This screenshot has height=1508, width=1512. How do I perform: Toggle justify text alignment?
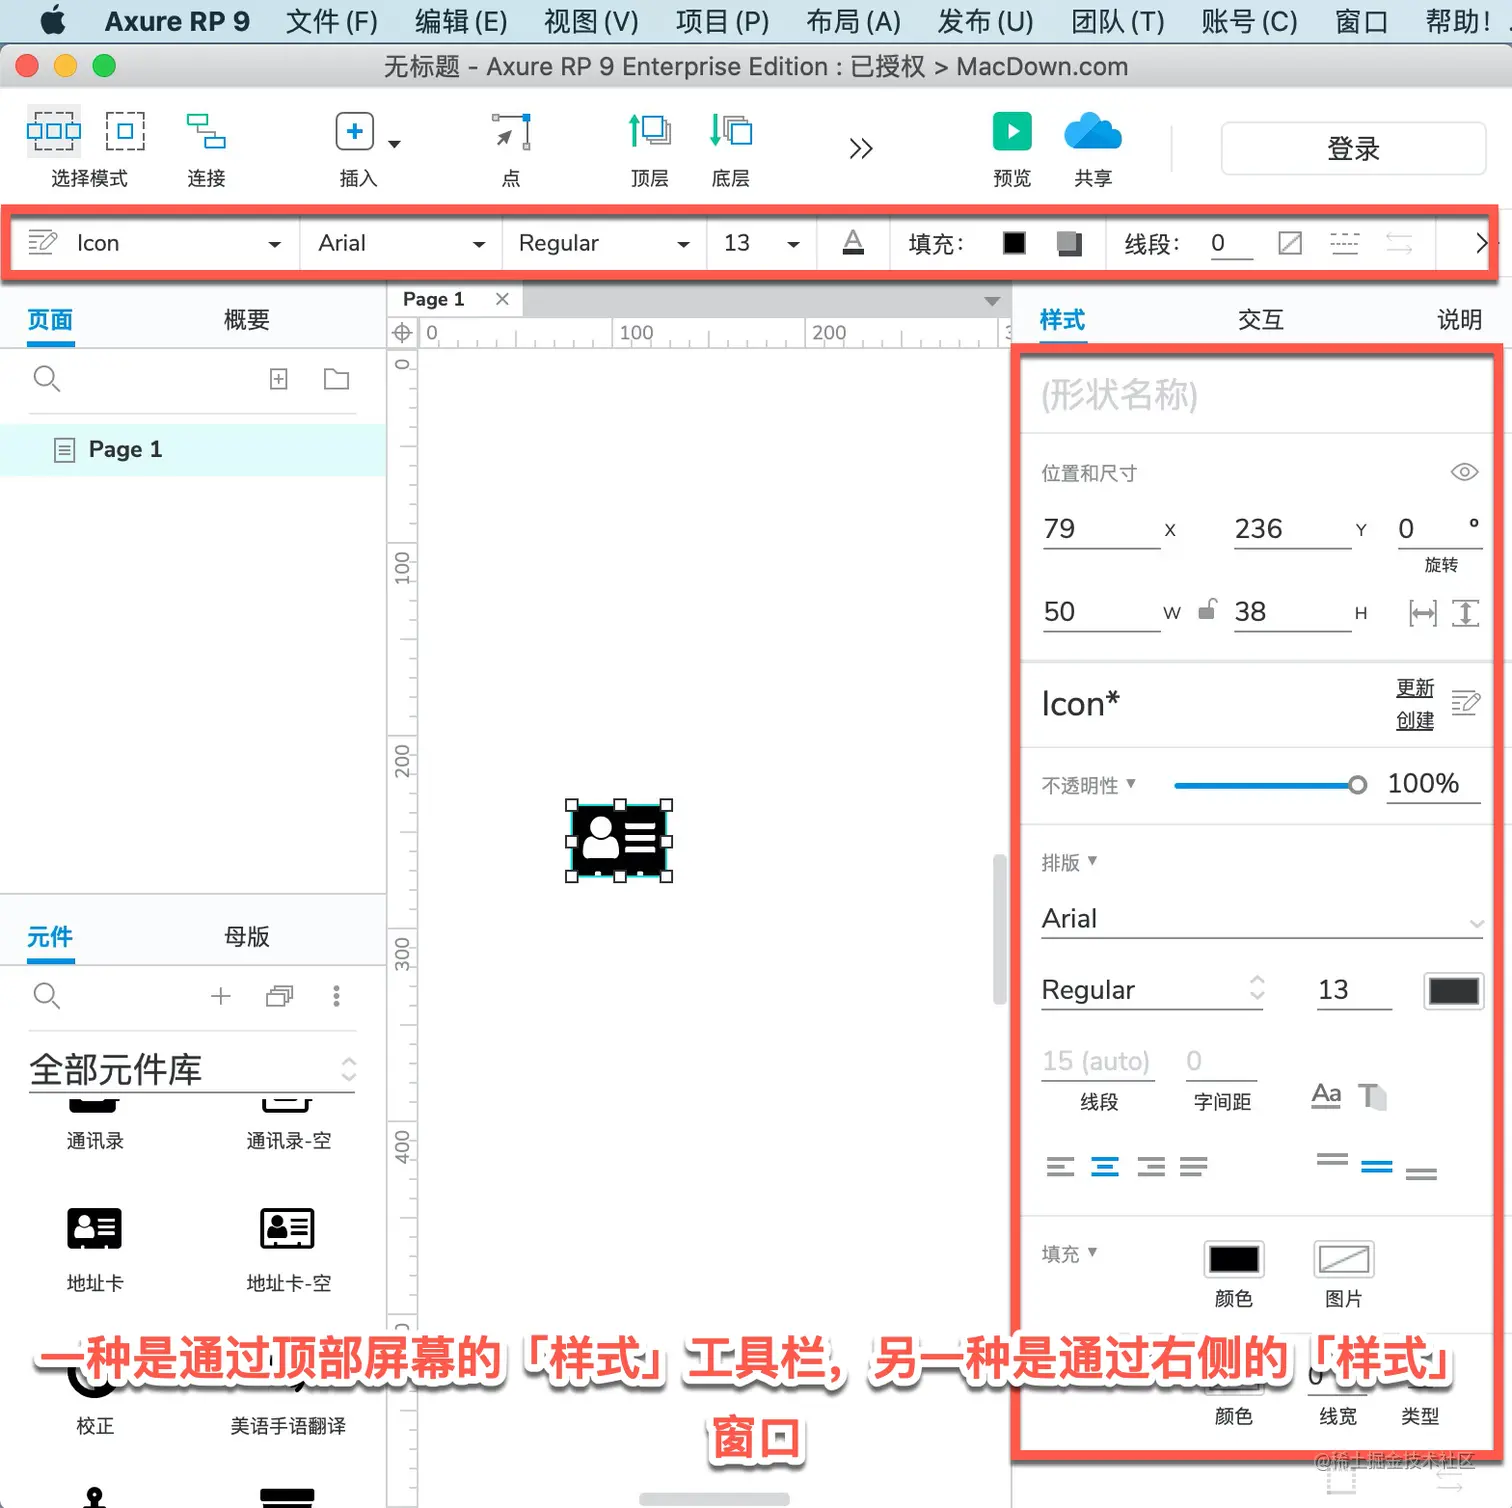click(1194, 1166)
